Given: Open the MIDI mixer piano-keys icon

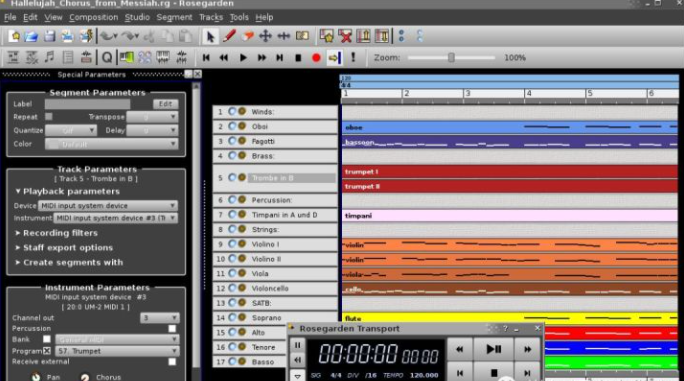Looking at the screenshot, I should click(x=163, y=58).
